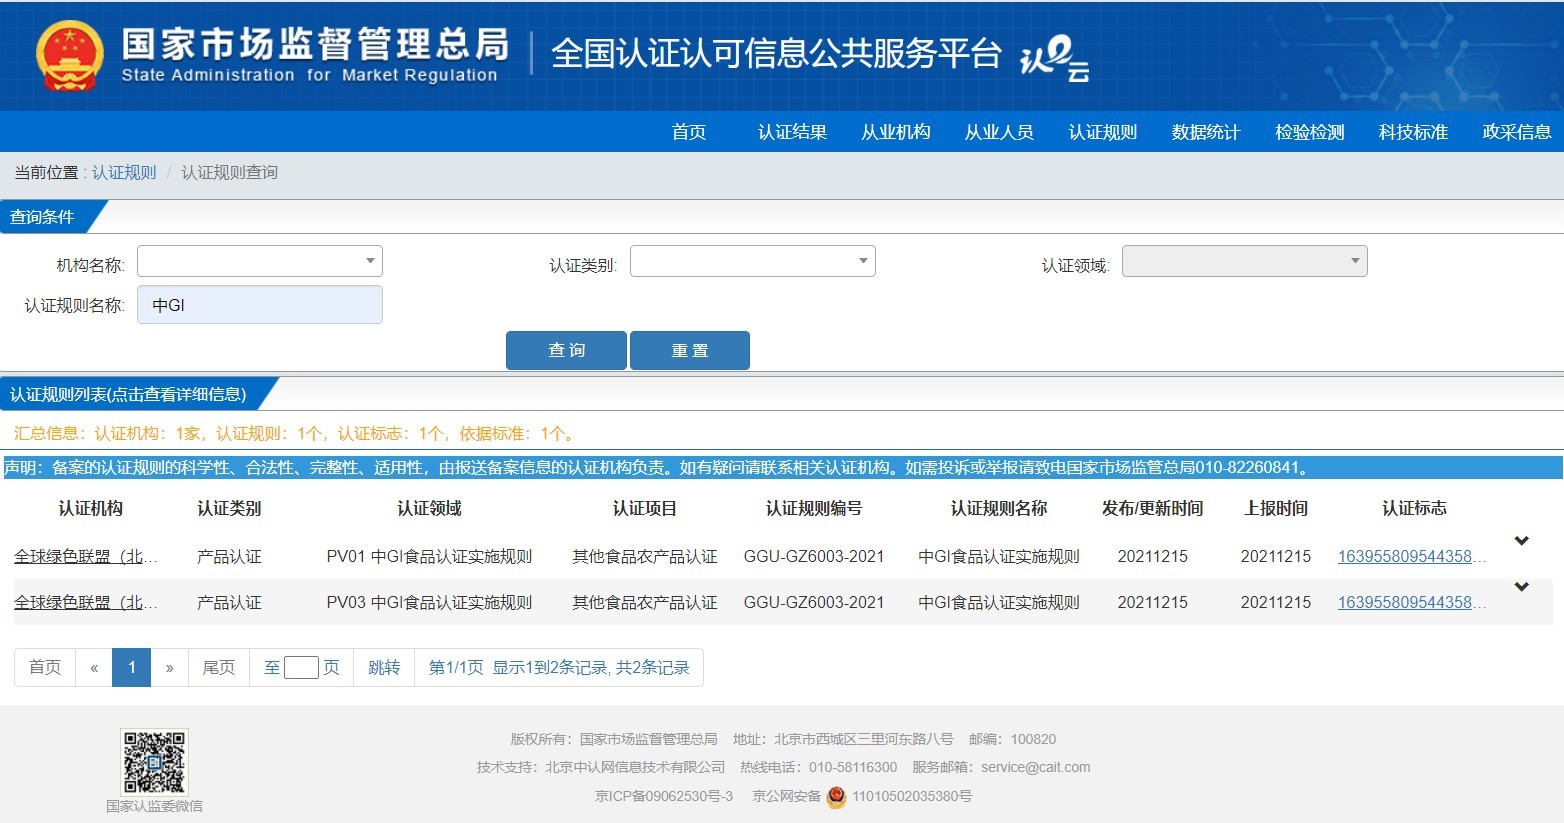Click the national emblem logo
Screen dimensions: 1564x823
point(69,56)
